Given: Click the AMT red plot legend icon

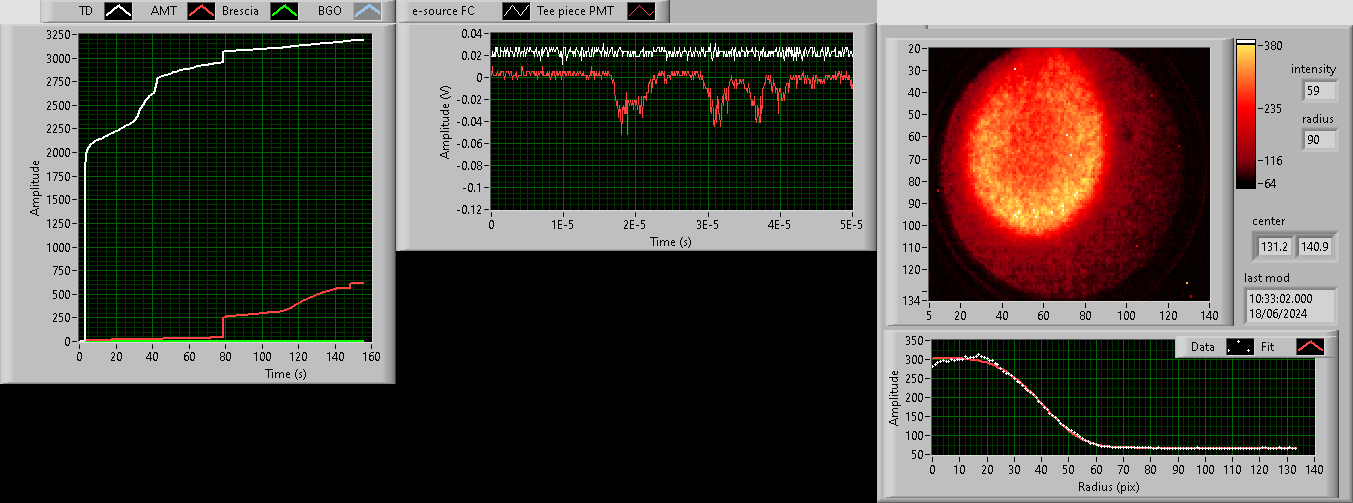Looking at the screenshot, I should (203, 12).
